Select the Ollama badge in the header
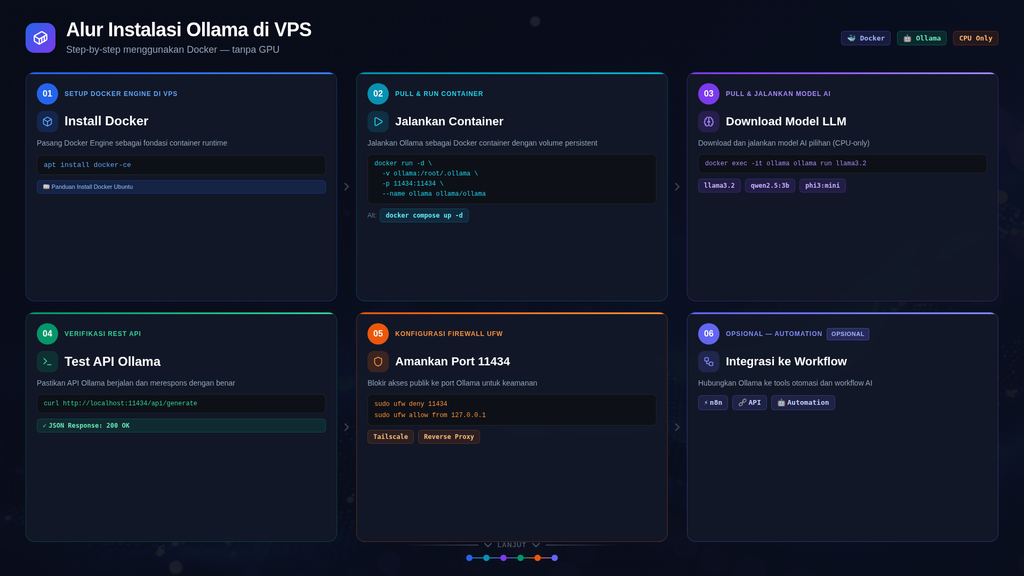The image size is (1024, 576). [921, 38]
